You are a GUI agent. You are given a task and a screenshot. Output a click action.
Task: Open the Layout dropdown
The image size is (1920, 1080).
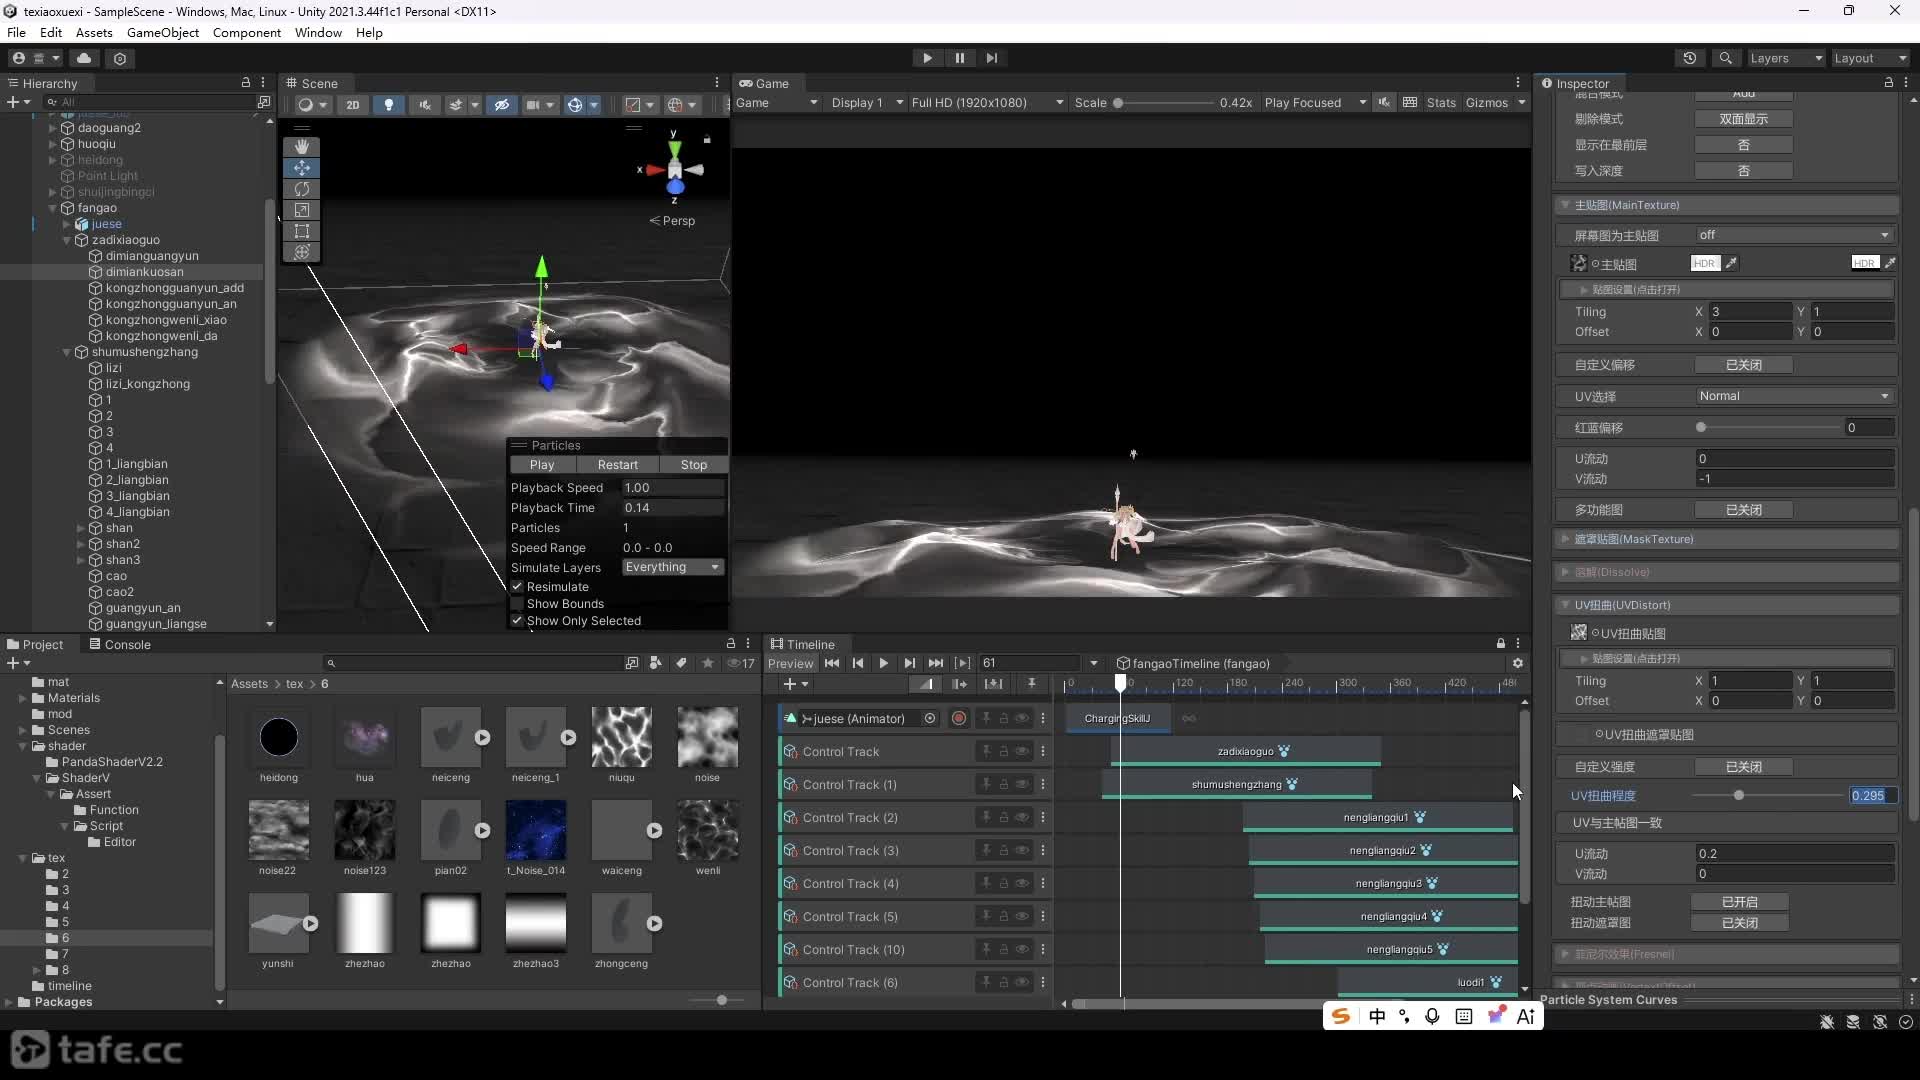coord(1870,58)
